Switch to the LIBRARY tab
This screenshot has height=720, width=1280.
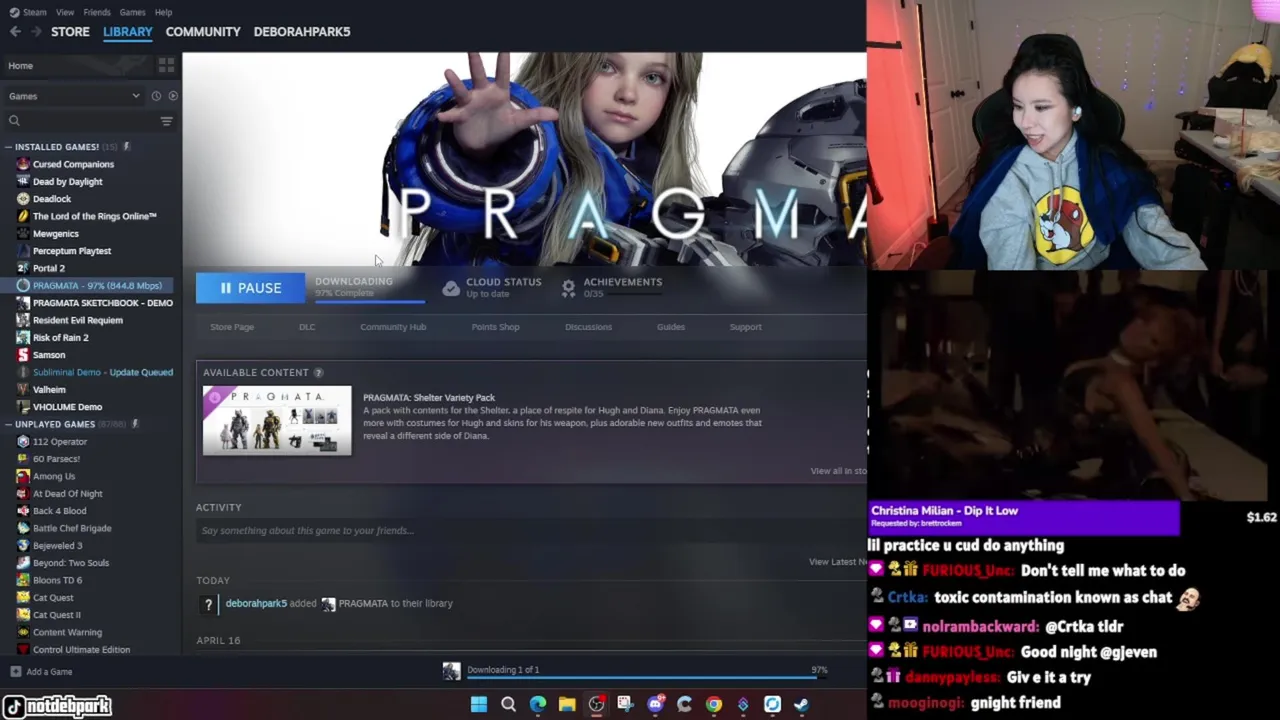[x=128, y=32]
